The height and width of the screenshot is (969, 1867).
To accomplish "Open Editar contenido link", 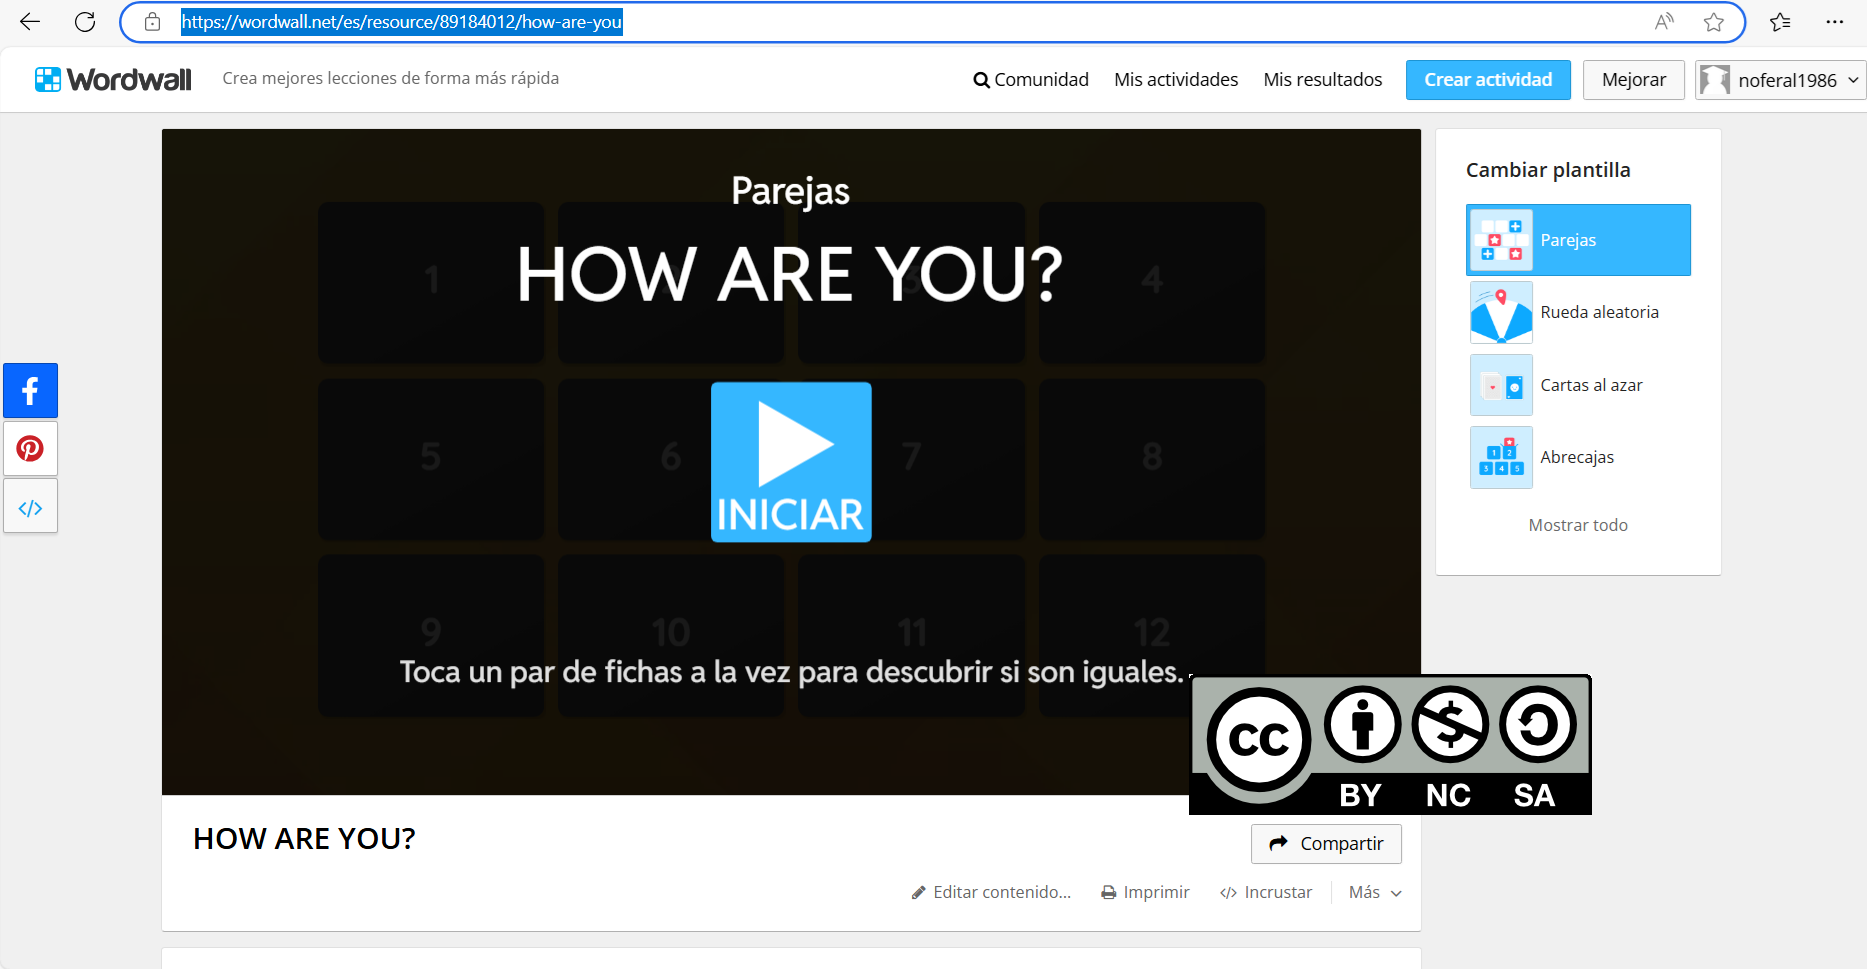I will pos(991,892).
